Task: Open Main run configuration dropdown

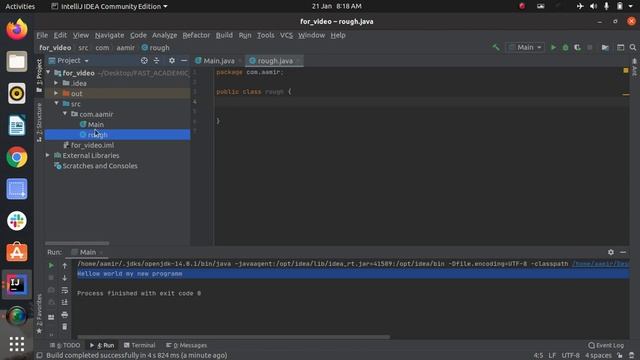Action: 525,47
